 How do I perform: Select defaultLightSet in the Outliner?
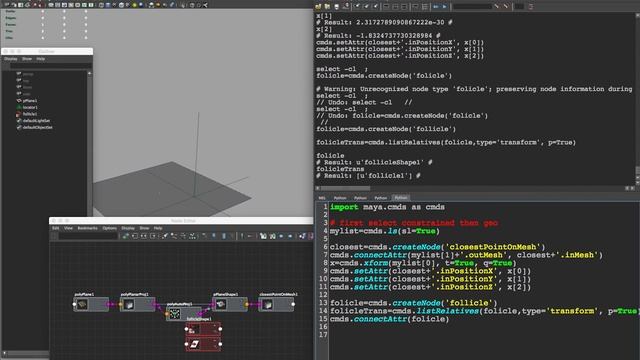pos(33,121)
